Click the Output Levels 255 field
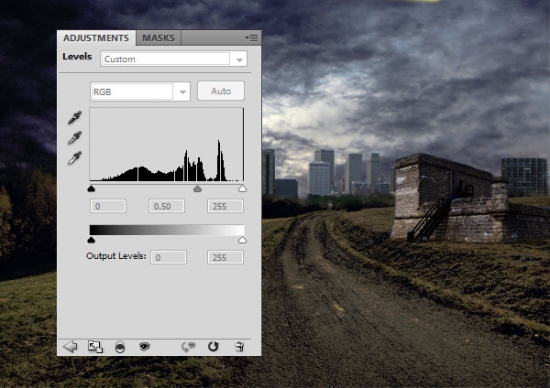Image resolution: width=550 pixels, height=388 pixels. click(x=225, y=257)
